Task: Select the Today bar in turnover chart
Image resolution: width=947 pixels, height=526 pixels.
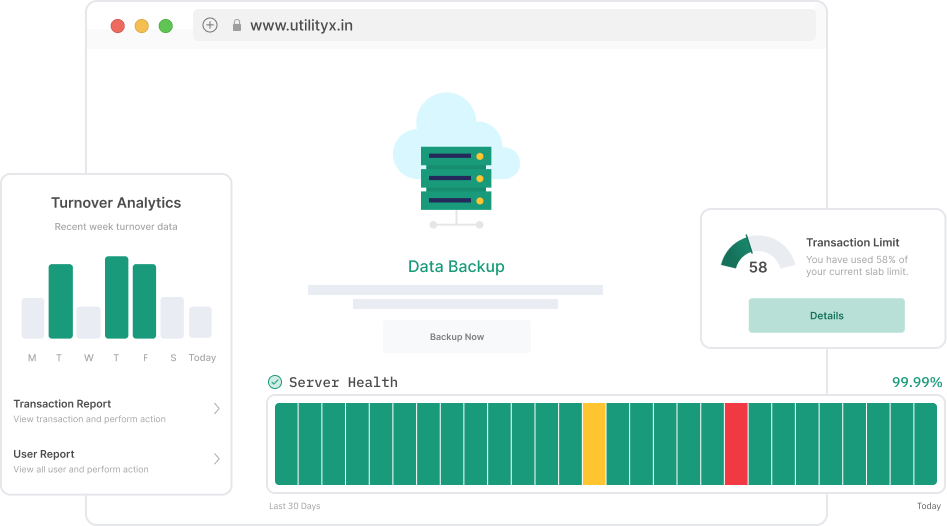Action: (x=201, y=322)
